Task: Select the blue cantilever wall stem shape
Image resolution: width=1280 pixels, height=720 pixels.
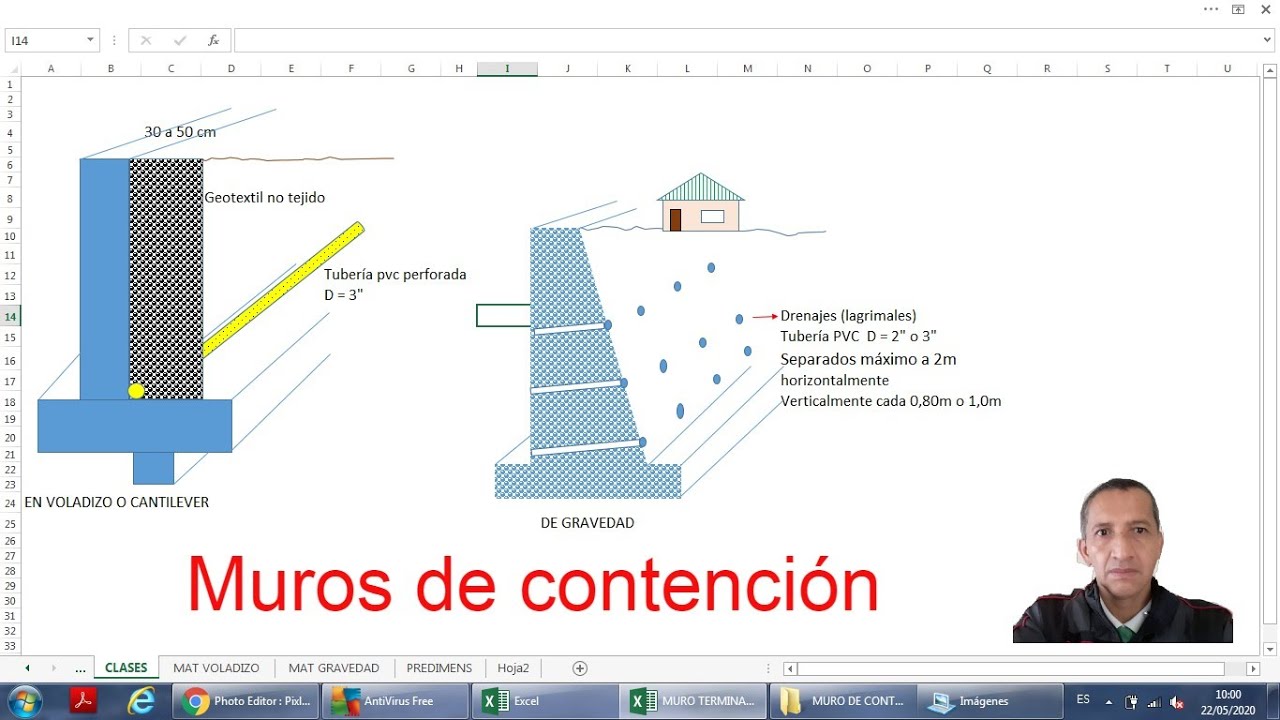Action: pos(104,279)
